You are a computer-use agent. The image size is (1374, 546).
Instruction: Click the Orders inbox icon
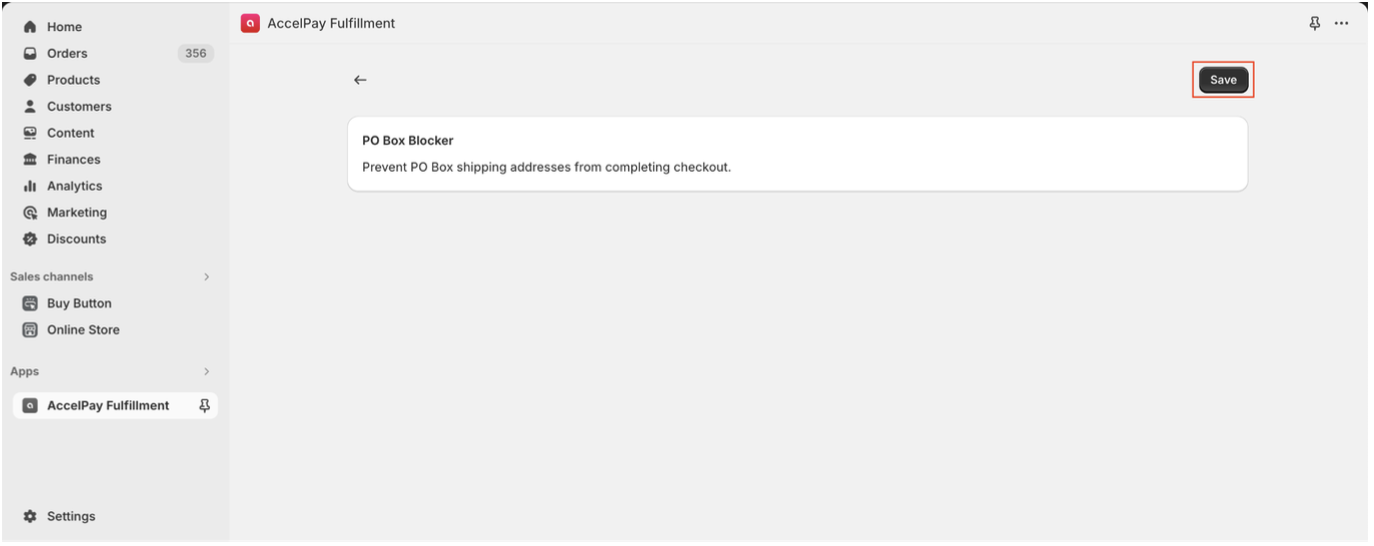(x=30, y=54)
